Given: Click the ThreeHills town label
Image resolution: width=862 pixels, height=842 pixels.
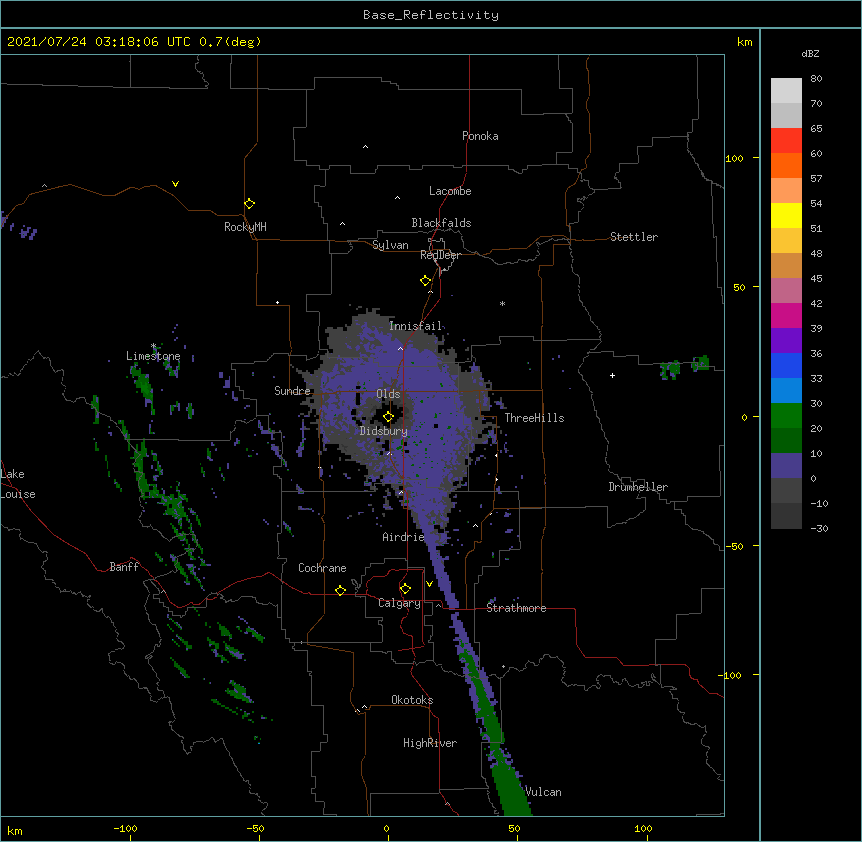Looking at the screenshot, I should click(534, 418).
